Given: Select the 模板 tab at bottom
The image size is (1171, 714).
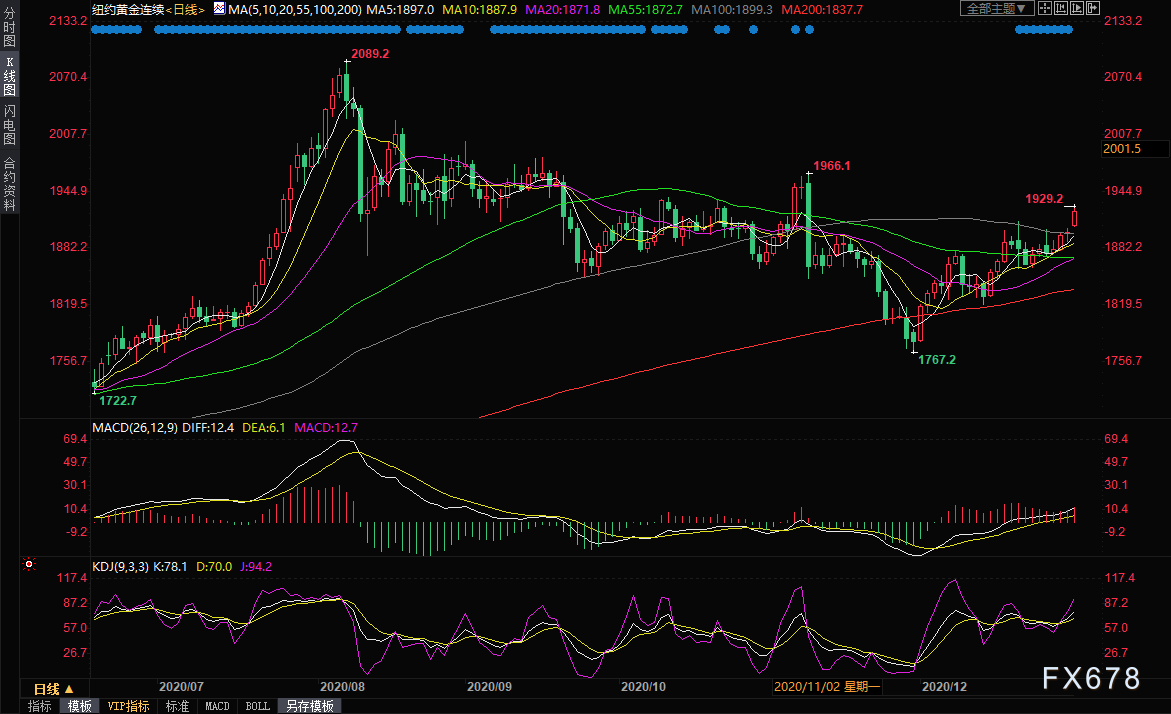Looking at the screenshot, I should pos(80,706).
